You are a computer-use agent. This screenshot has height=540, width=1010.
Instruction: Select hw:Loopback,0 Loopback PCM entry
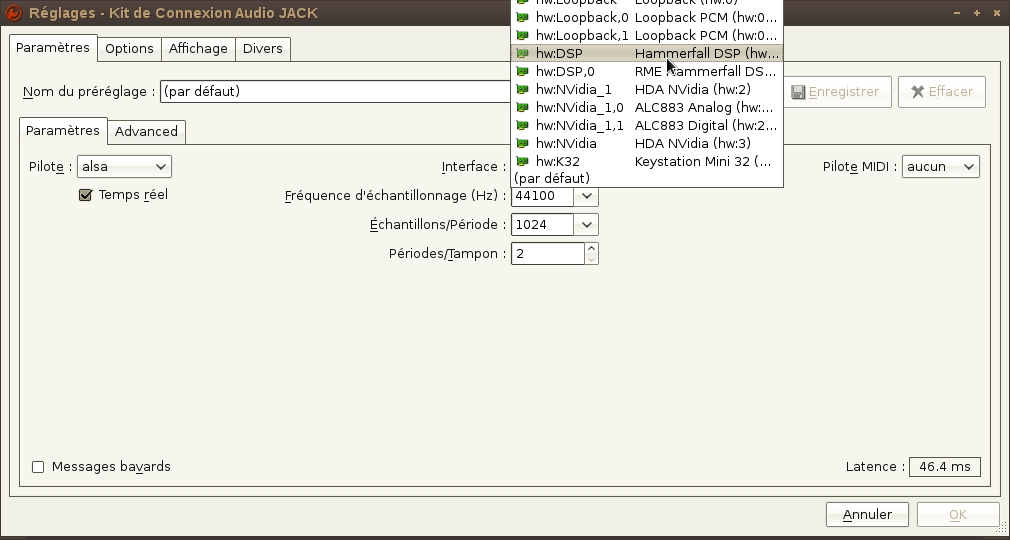pos(647,17)
